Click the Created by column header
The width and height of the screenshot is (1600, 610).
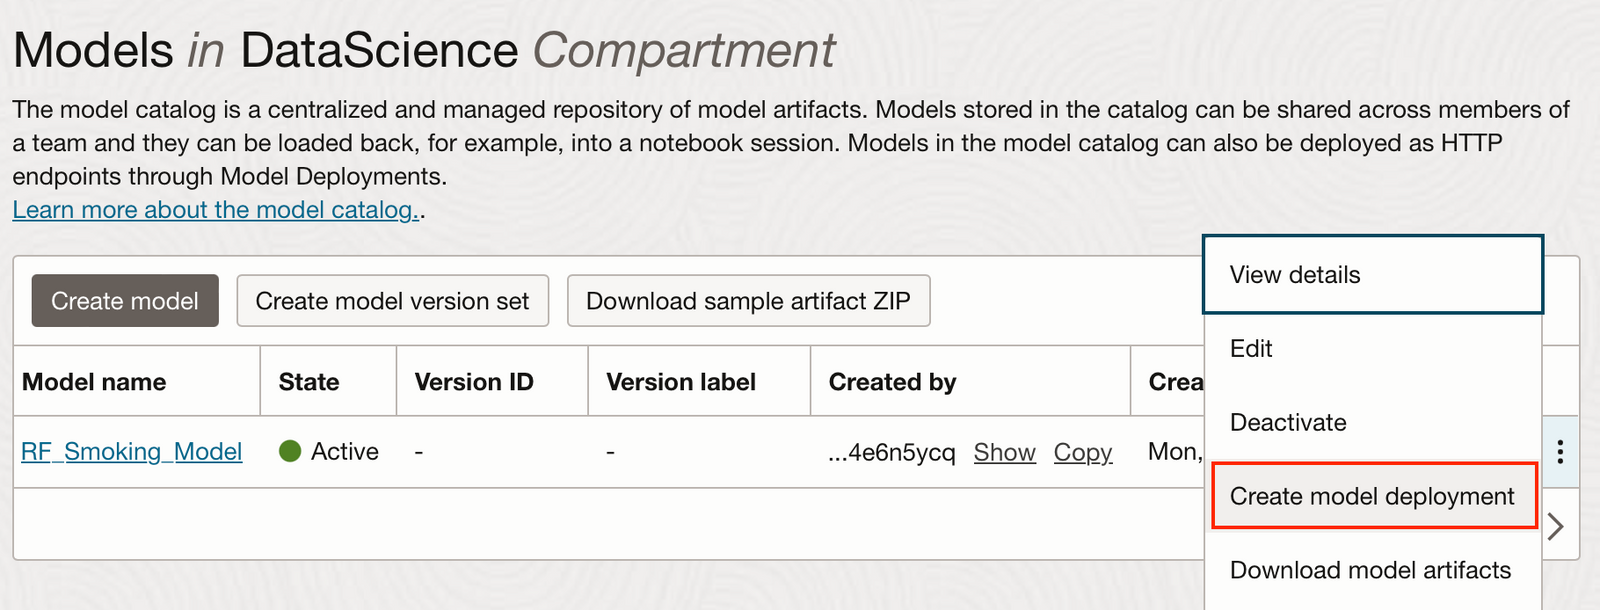(x=891, y=381)
